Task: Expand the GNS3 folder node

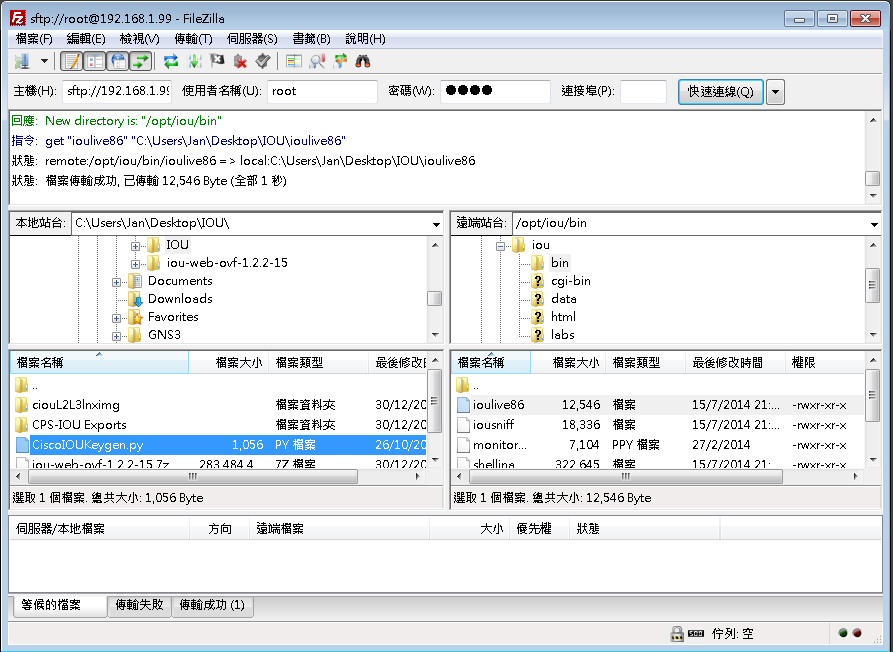Action: [116, 336]
